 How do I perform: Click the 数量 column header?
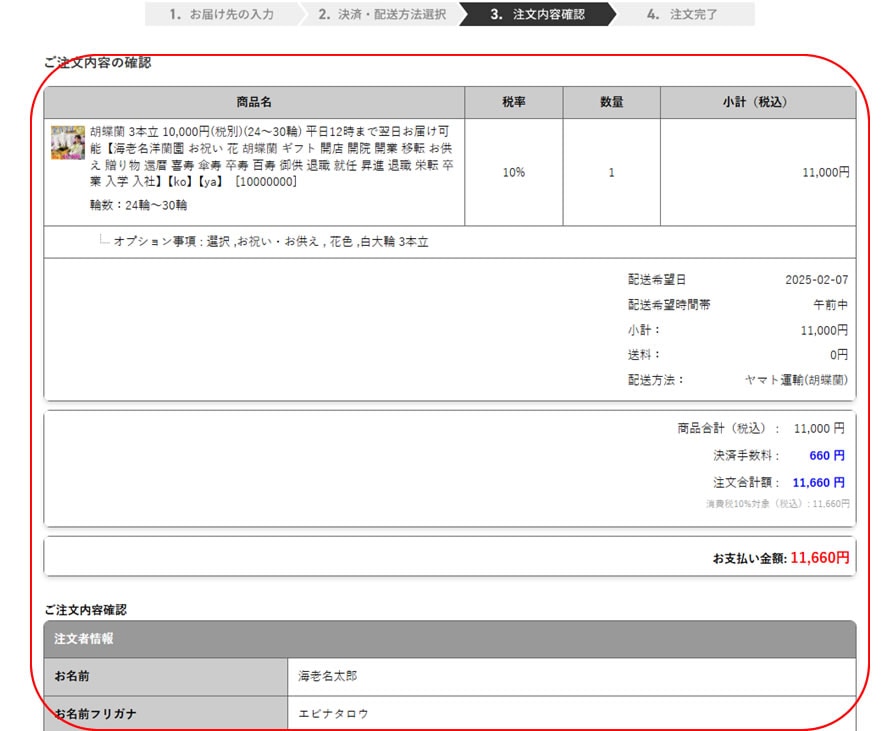click(612, 102)
